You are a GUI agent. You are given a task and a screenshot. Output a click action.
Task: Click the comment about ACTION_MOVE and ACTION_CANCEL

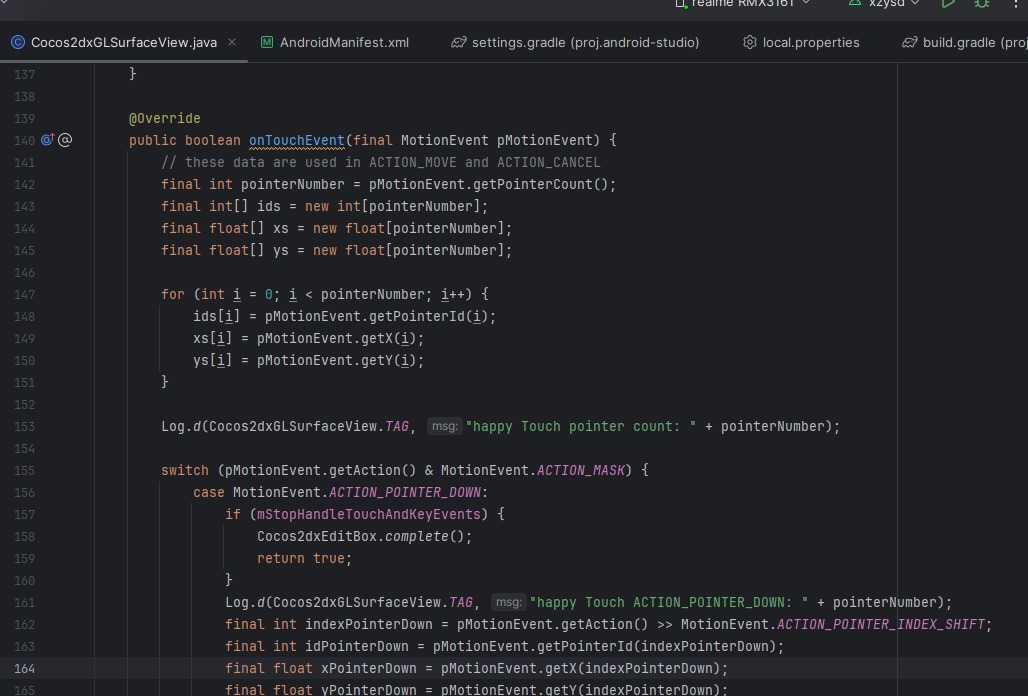coord(380,163)
